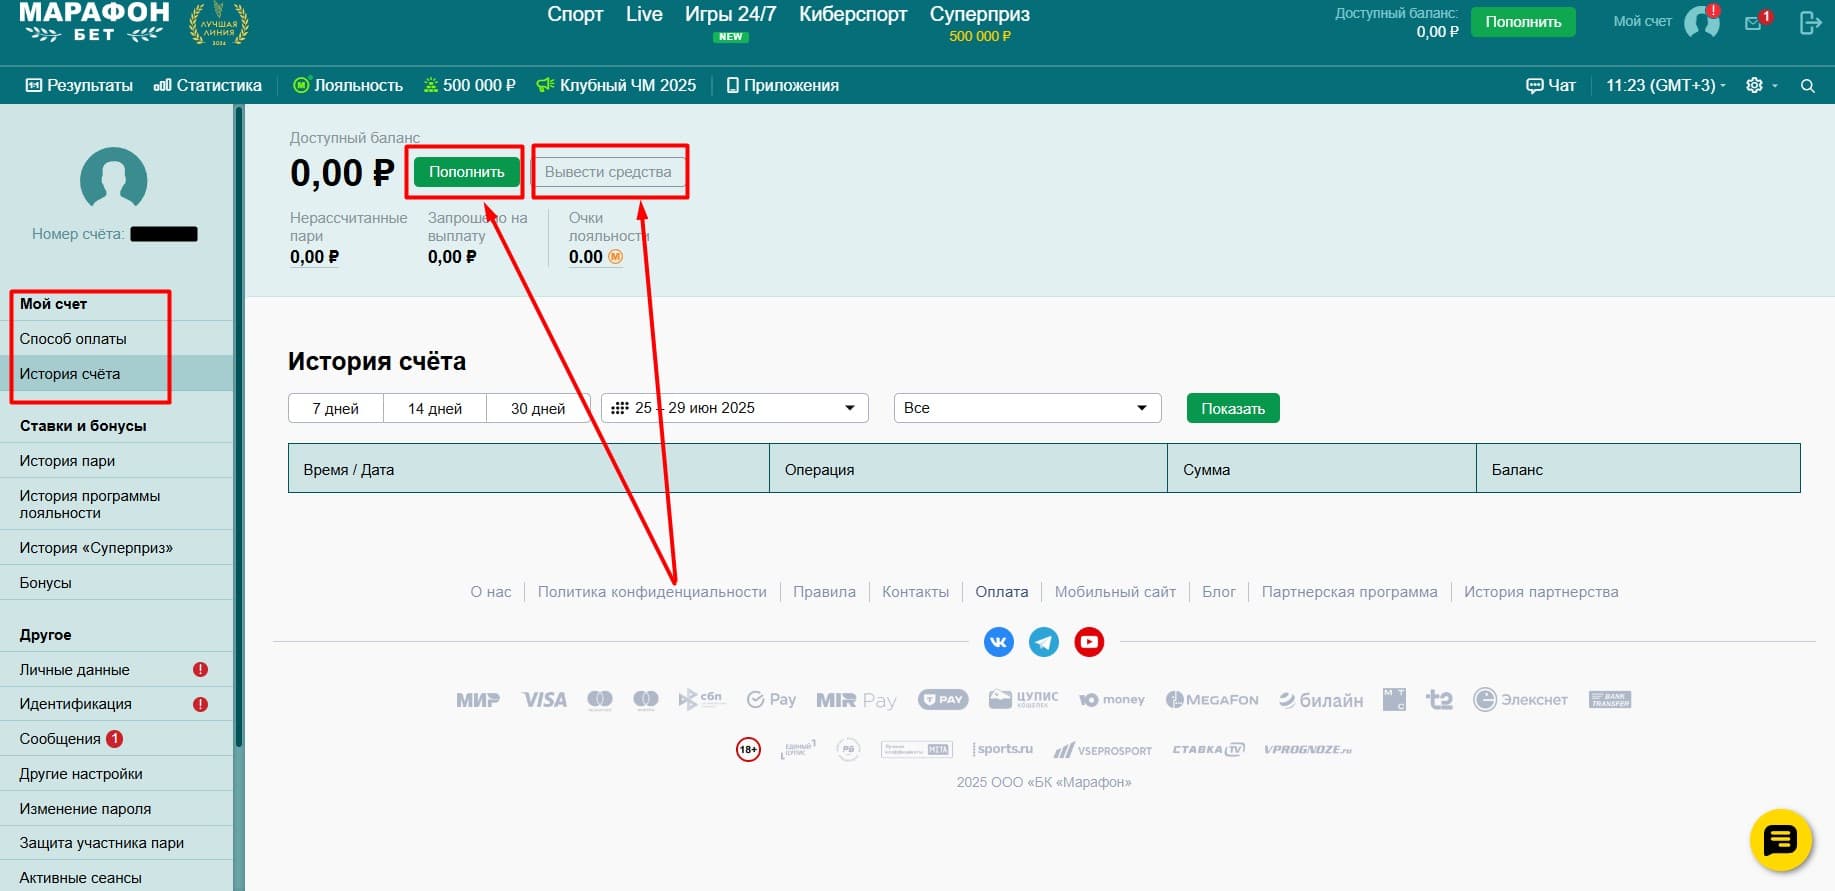Click the logout door icon
Viewport: 1835px width, 891px height.
1810,22
